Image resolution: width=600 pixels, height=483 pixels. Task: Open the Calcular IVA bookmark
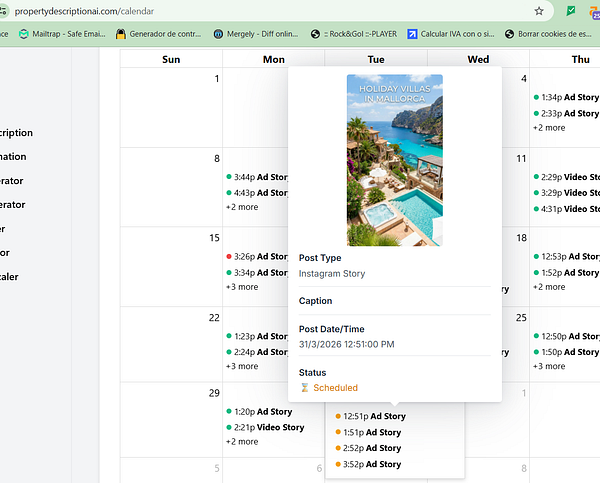click(451, 34)
